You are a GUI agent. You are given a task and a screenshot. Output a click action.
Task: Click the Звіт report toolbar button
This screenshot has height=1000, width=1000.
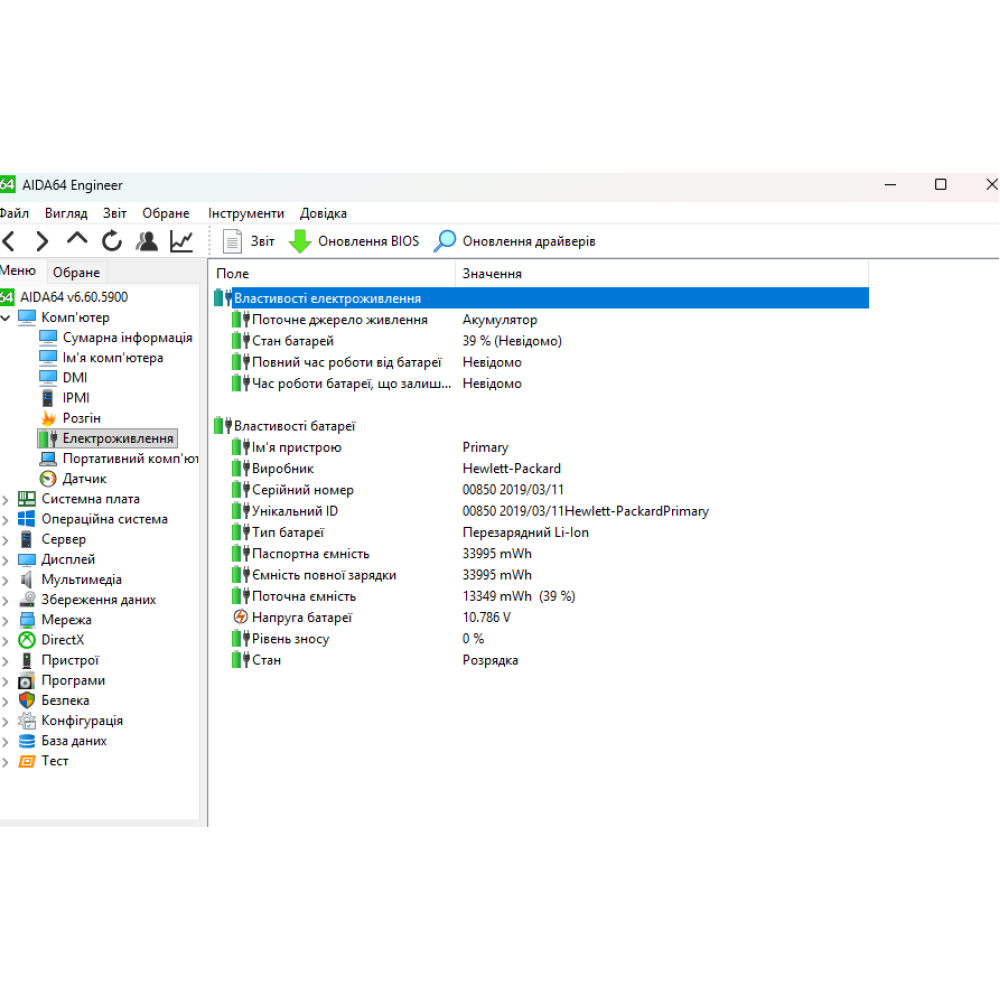(248, 241)
